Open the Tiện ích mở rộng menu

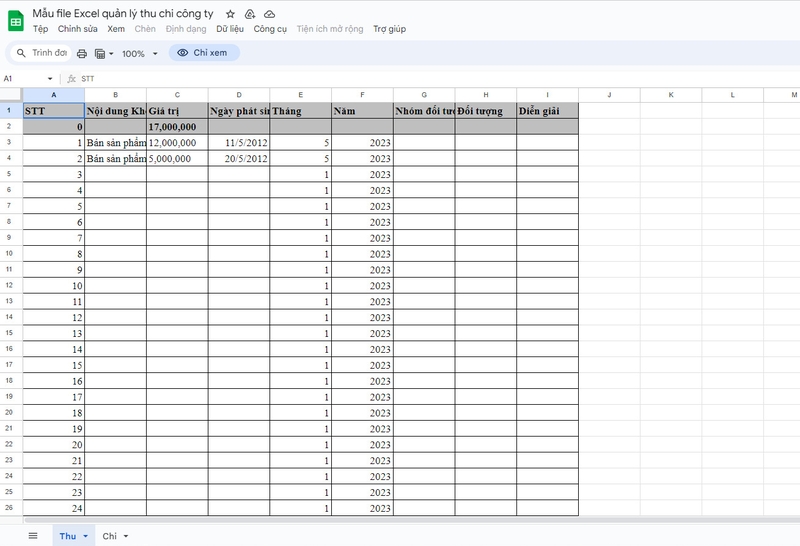(x=330, y=29)
